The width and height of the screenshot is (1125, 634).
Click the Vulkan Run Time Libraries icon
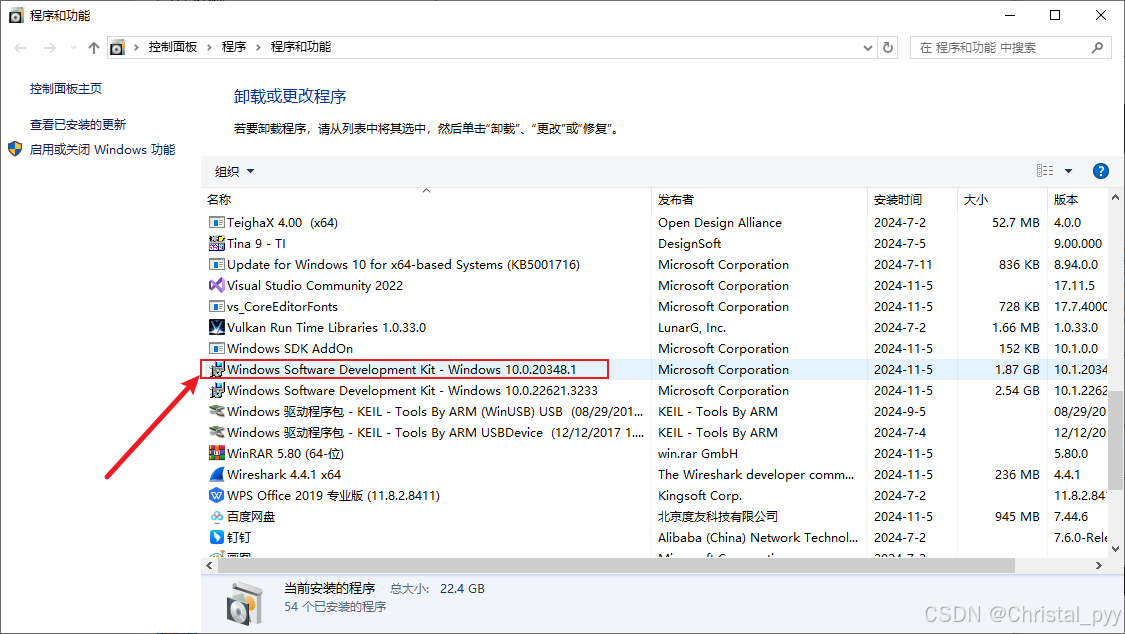[216, 328]
